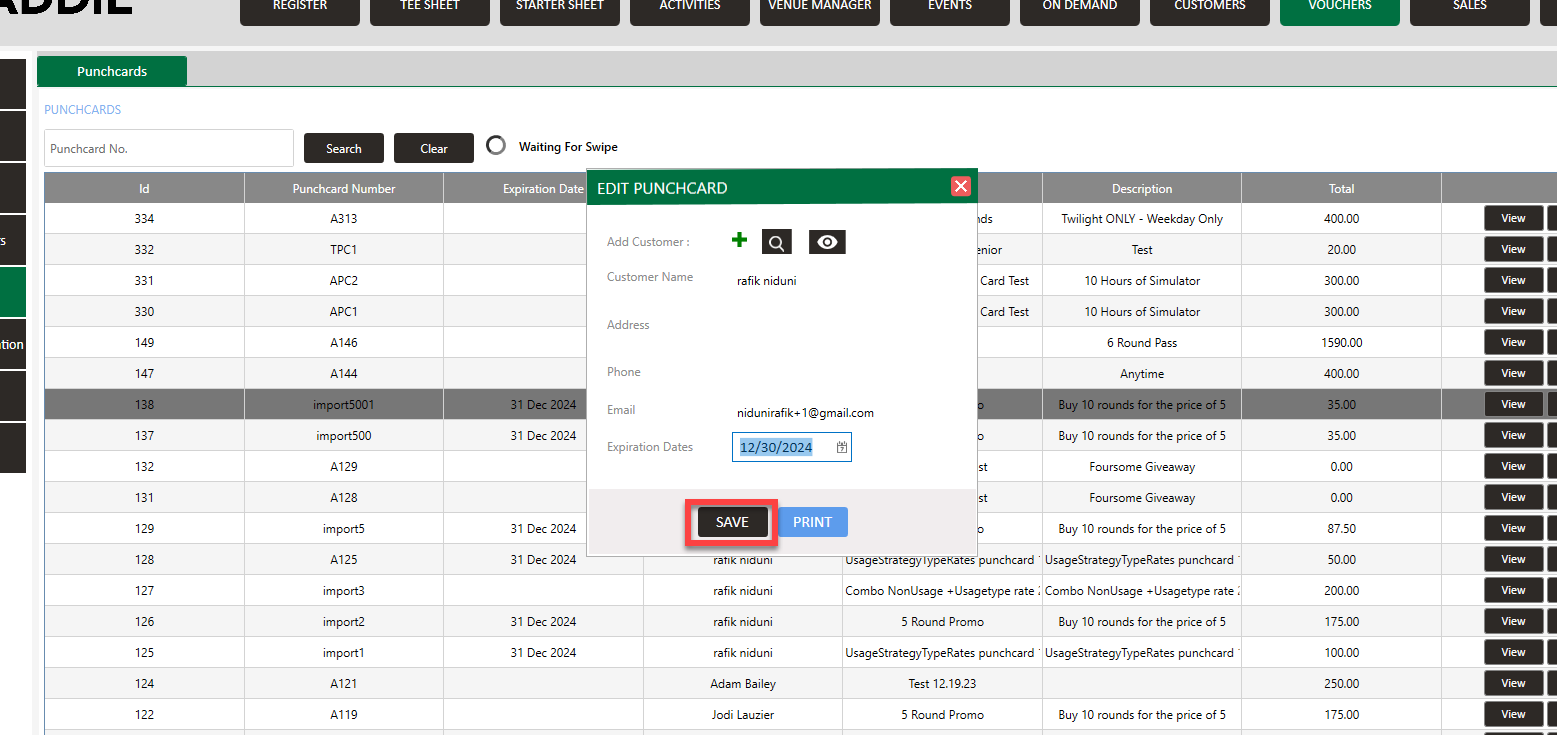
Task: Click the PUNCHCARDS breadcrumb link
Action: coord(82,110)
